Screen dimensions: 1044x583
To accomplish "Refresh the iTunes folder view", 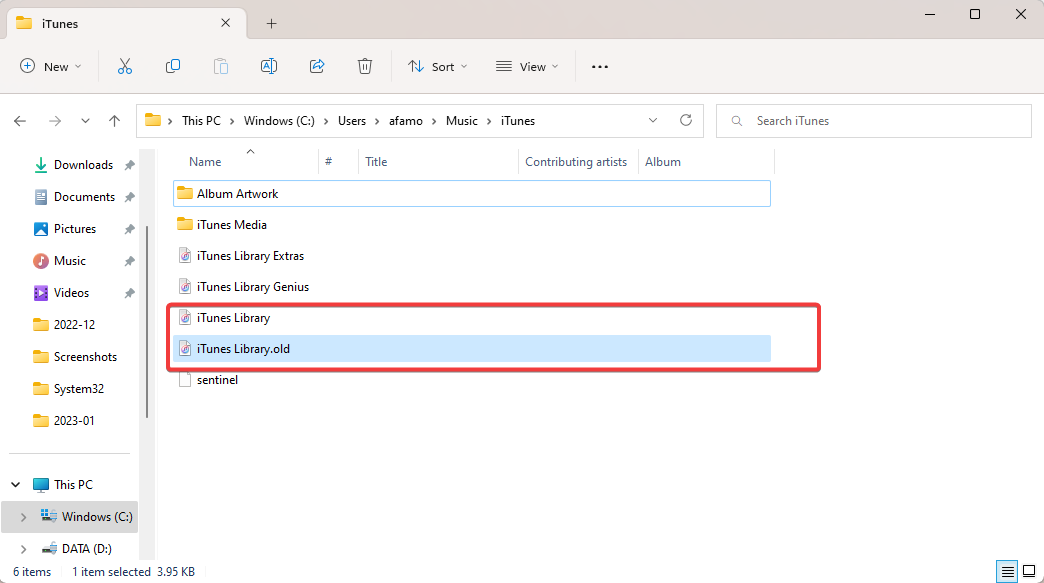I will click(686, 120).
